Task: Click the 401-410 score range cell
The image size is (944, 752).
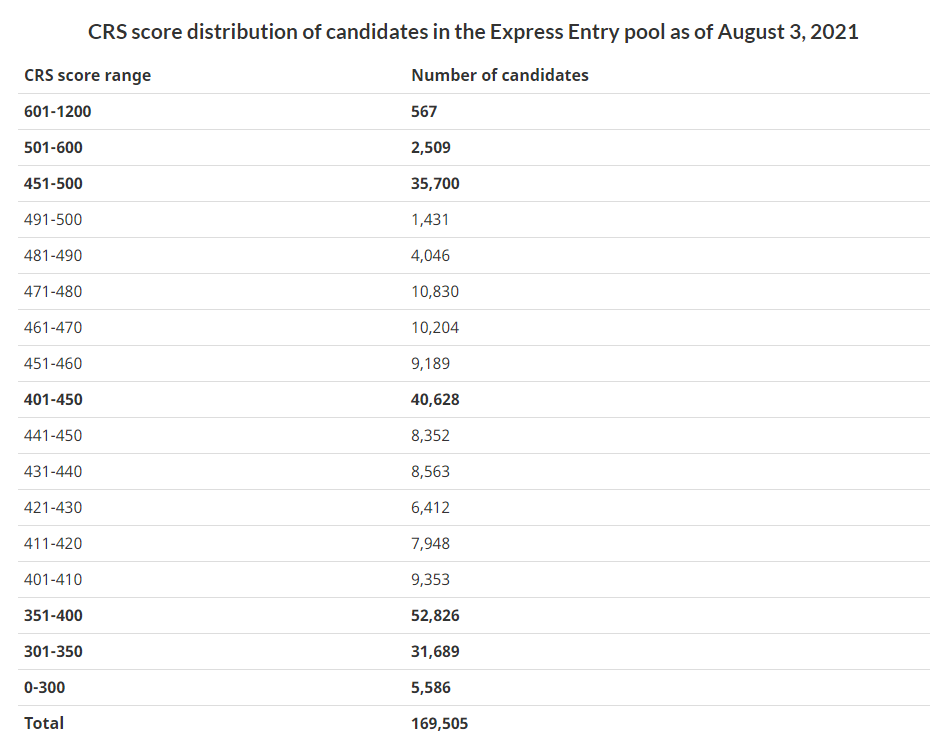Action: [53, 579]
